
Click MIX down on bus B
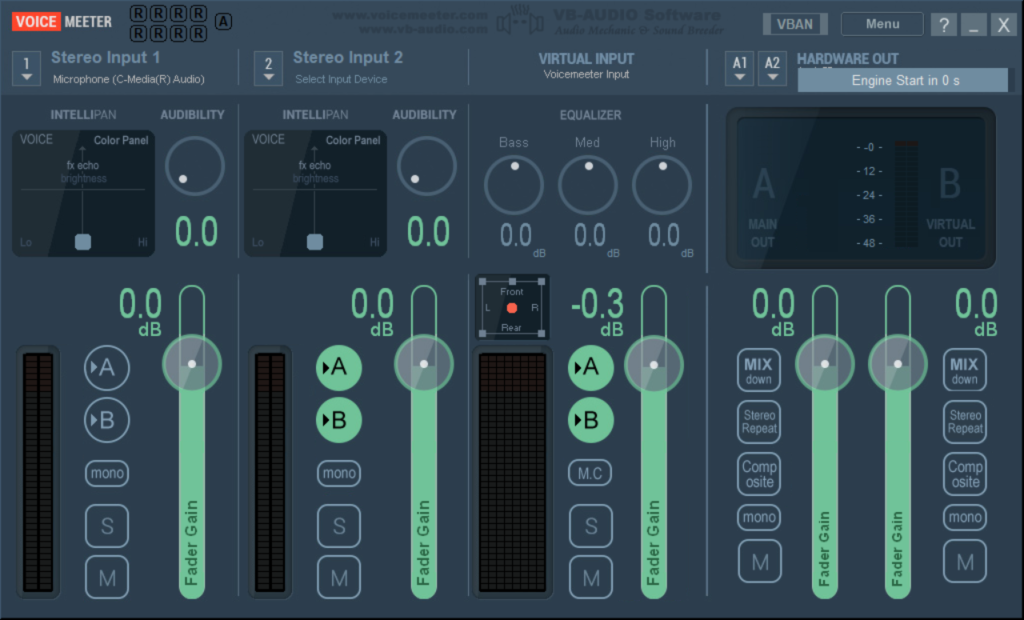tap(965, 370)
